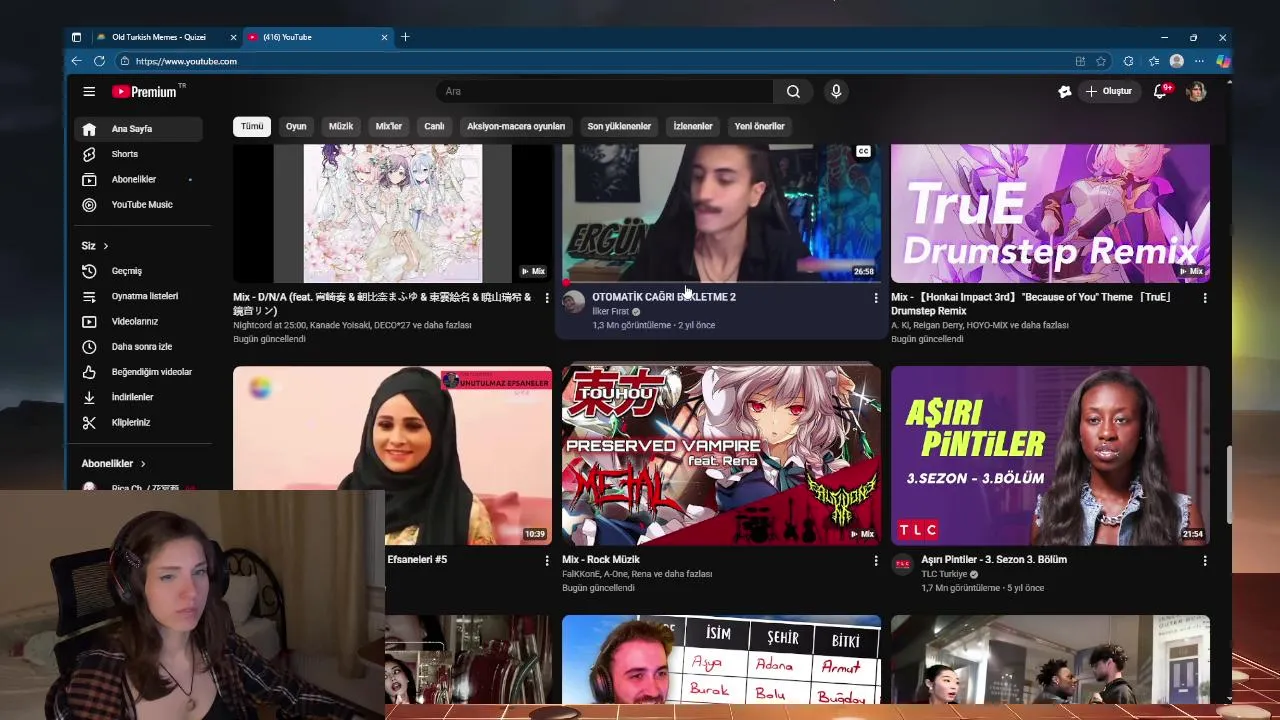This screenshot has height=720, width=1280.
Task: Select the Oyun filter chip
Action: tap(296, 126)
